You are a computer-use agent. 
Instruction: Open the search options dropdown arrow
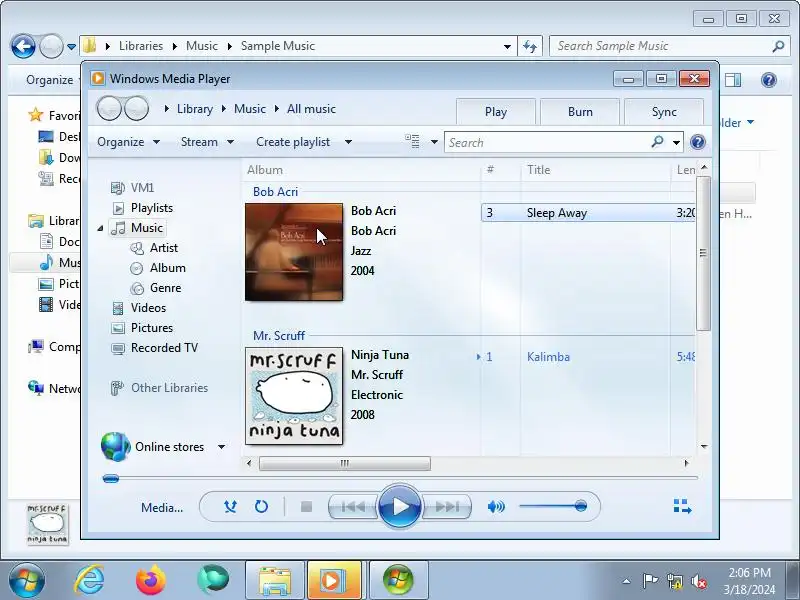pyautogui.click(x=677, y=142)
